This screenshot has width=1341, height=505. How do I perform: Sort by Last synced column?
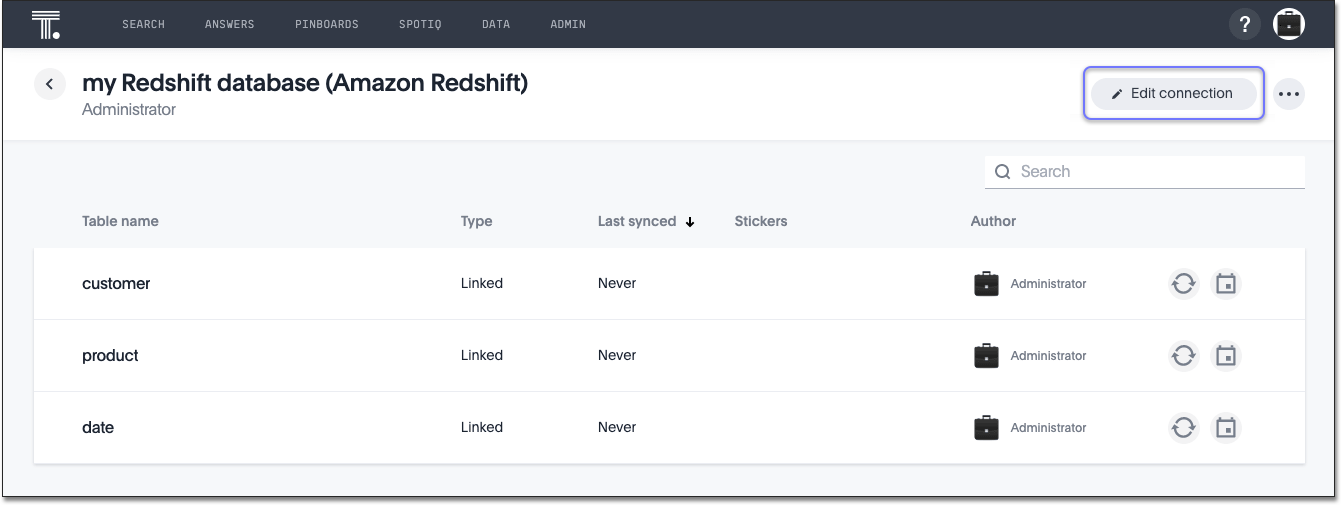637,221
